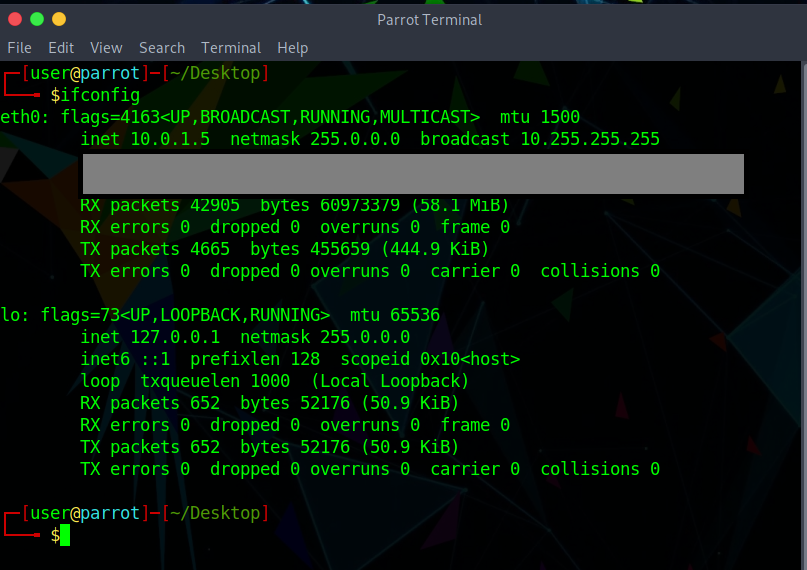Click the typed ifconfig command text

point(100,95)
